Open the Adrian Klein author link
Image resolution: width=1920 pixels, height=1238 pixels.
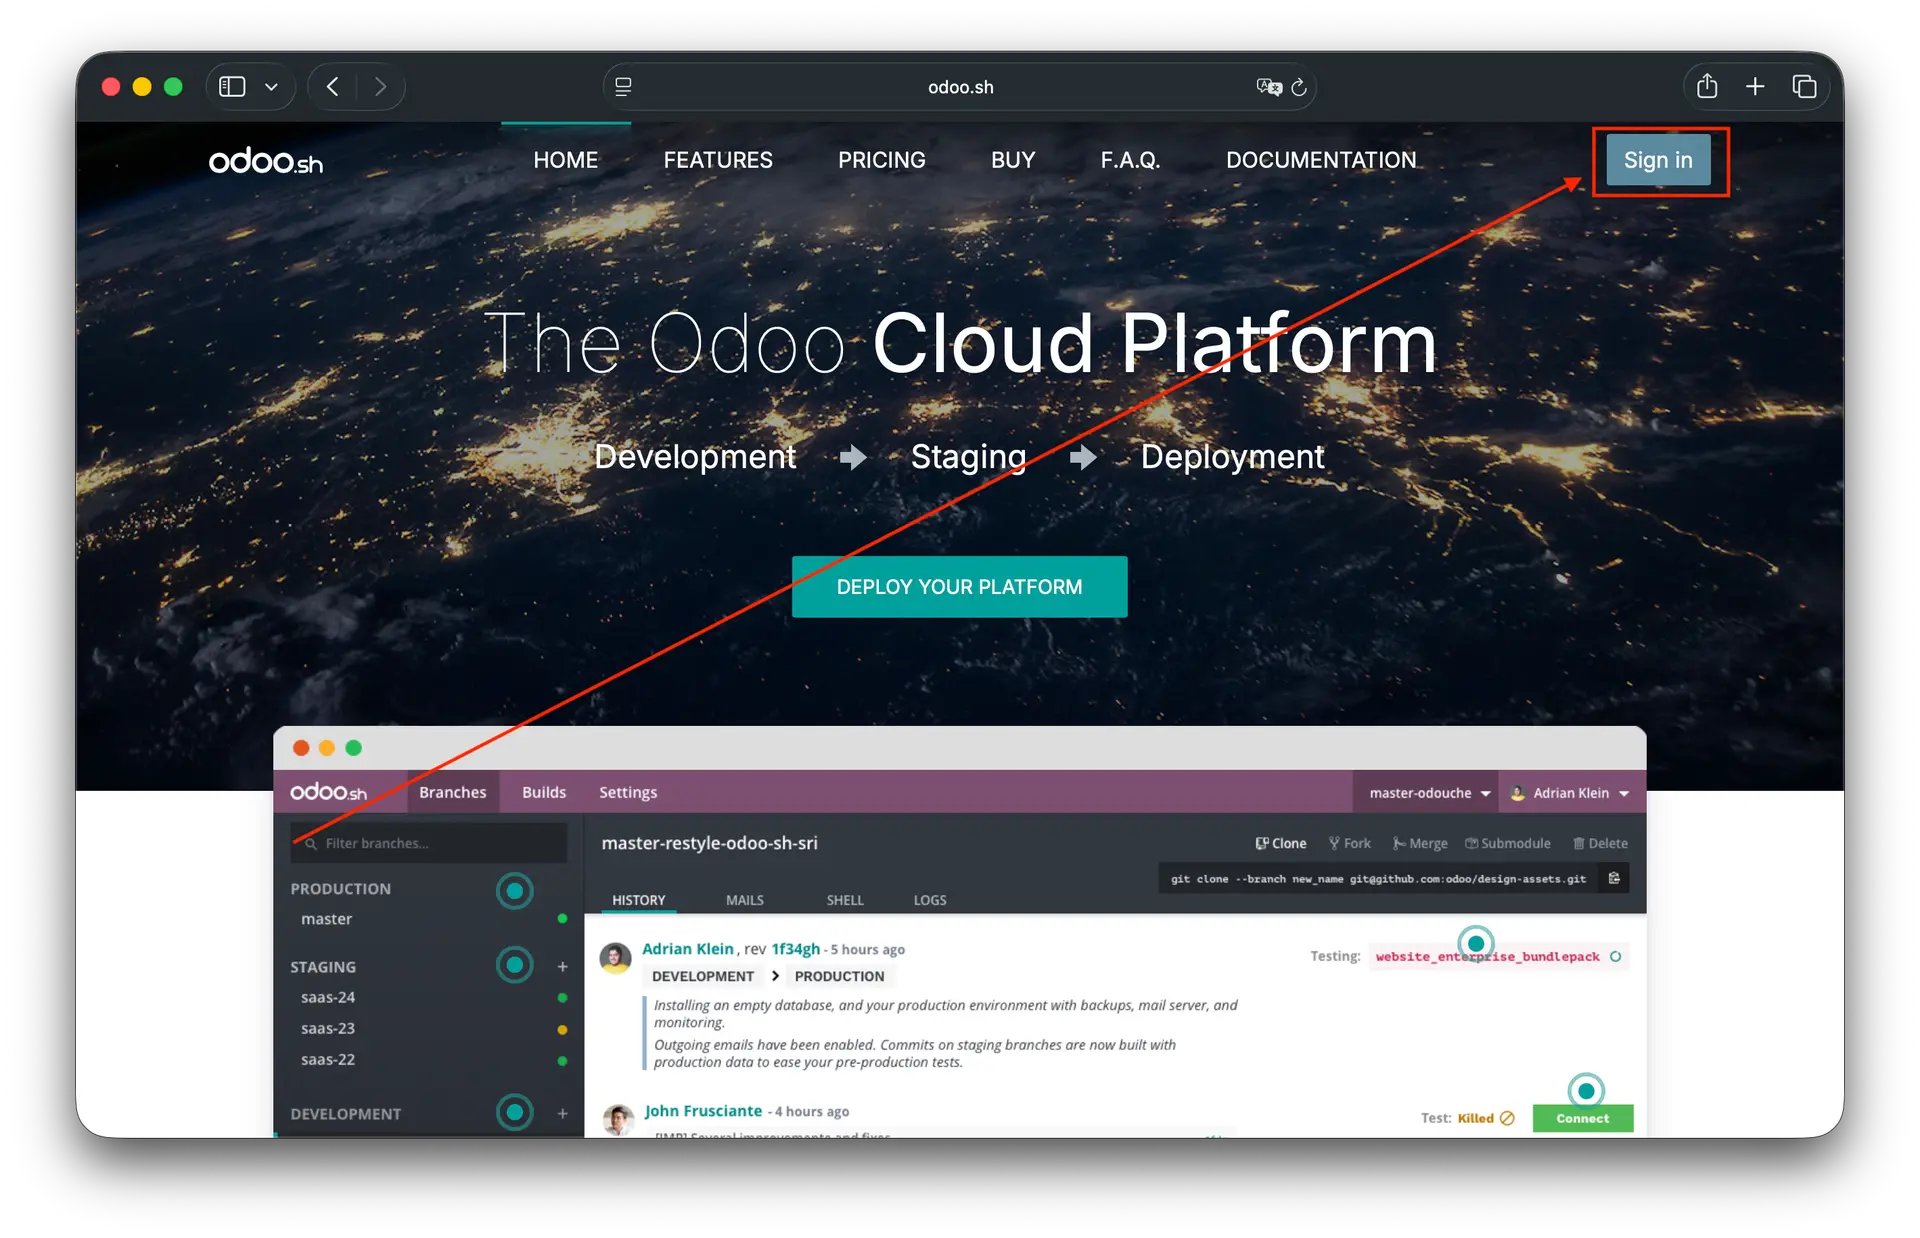tap(688, 949)
